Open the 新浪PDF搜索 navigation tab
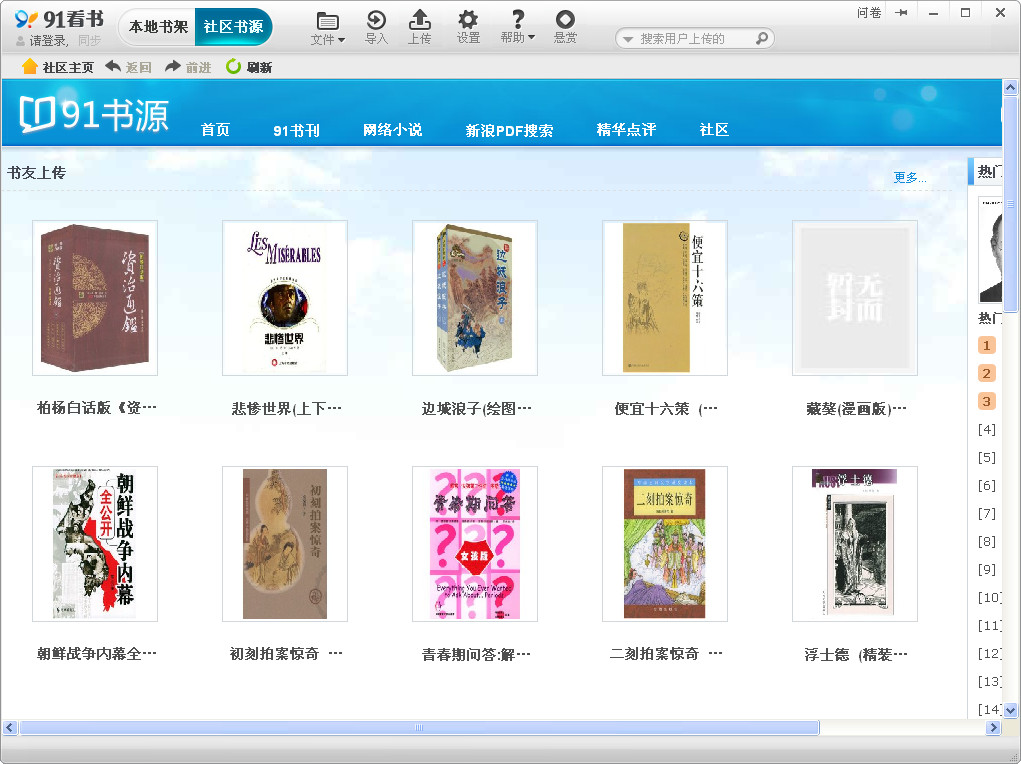 pos(509,130)
